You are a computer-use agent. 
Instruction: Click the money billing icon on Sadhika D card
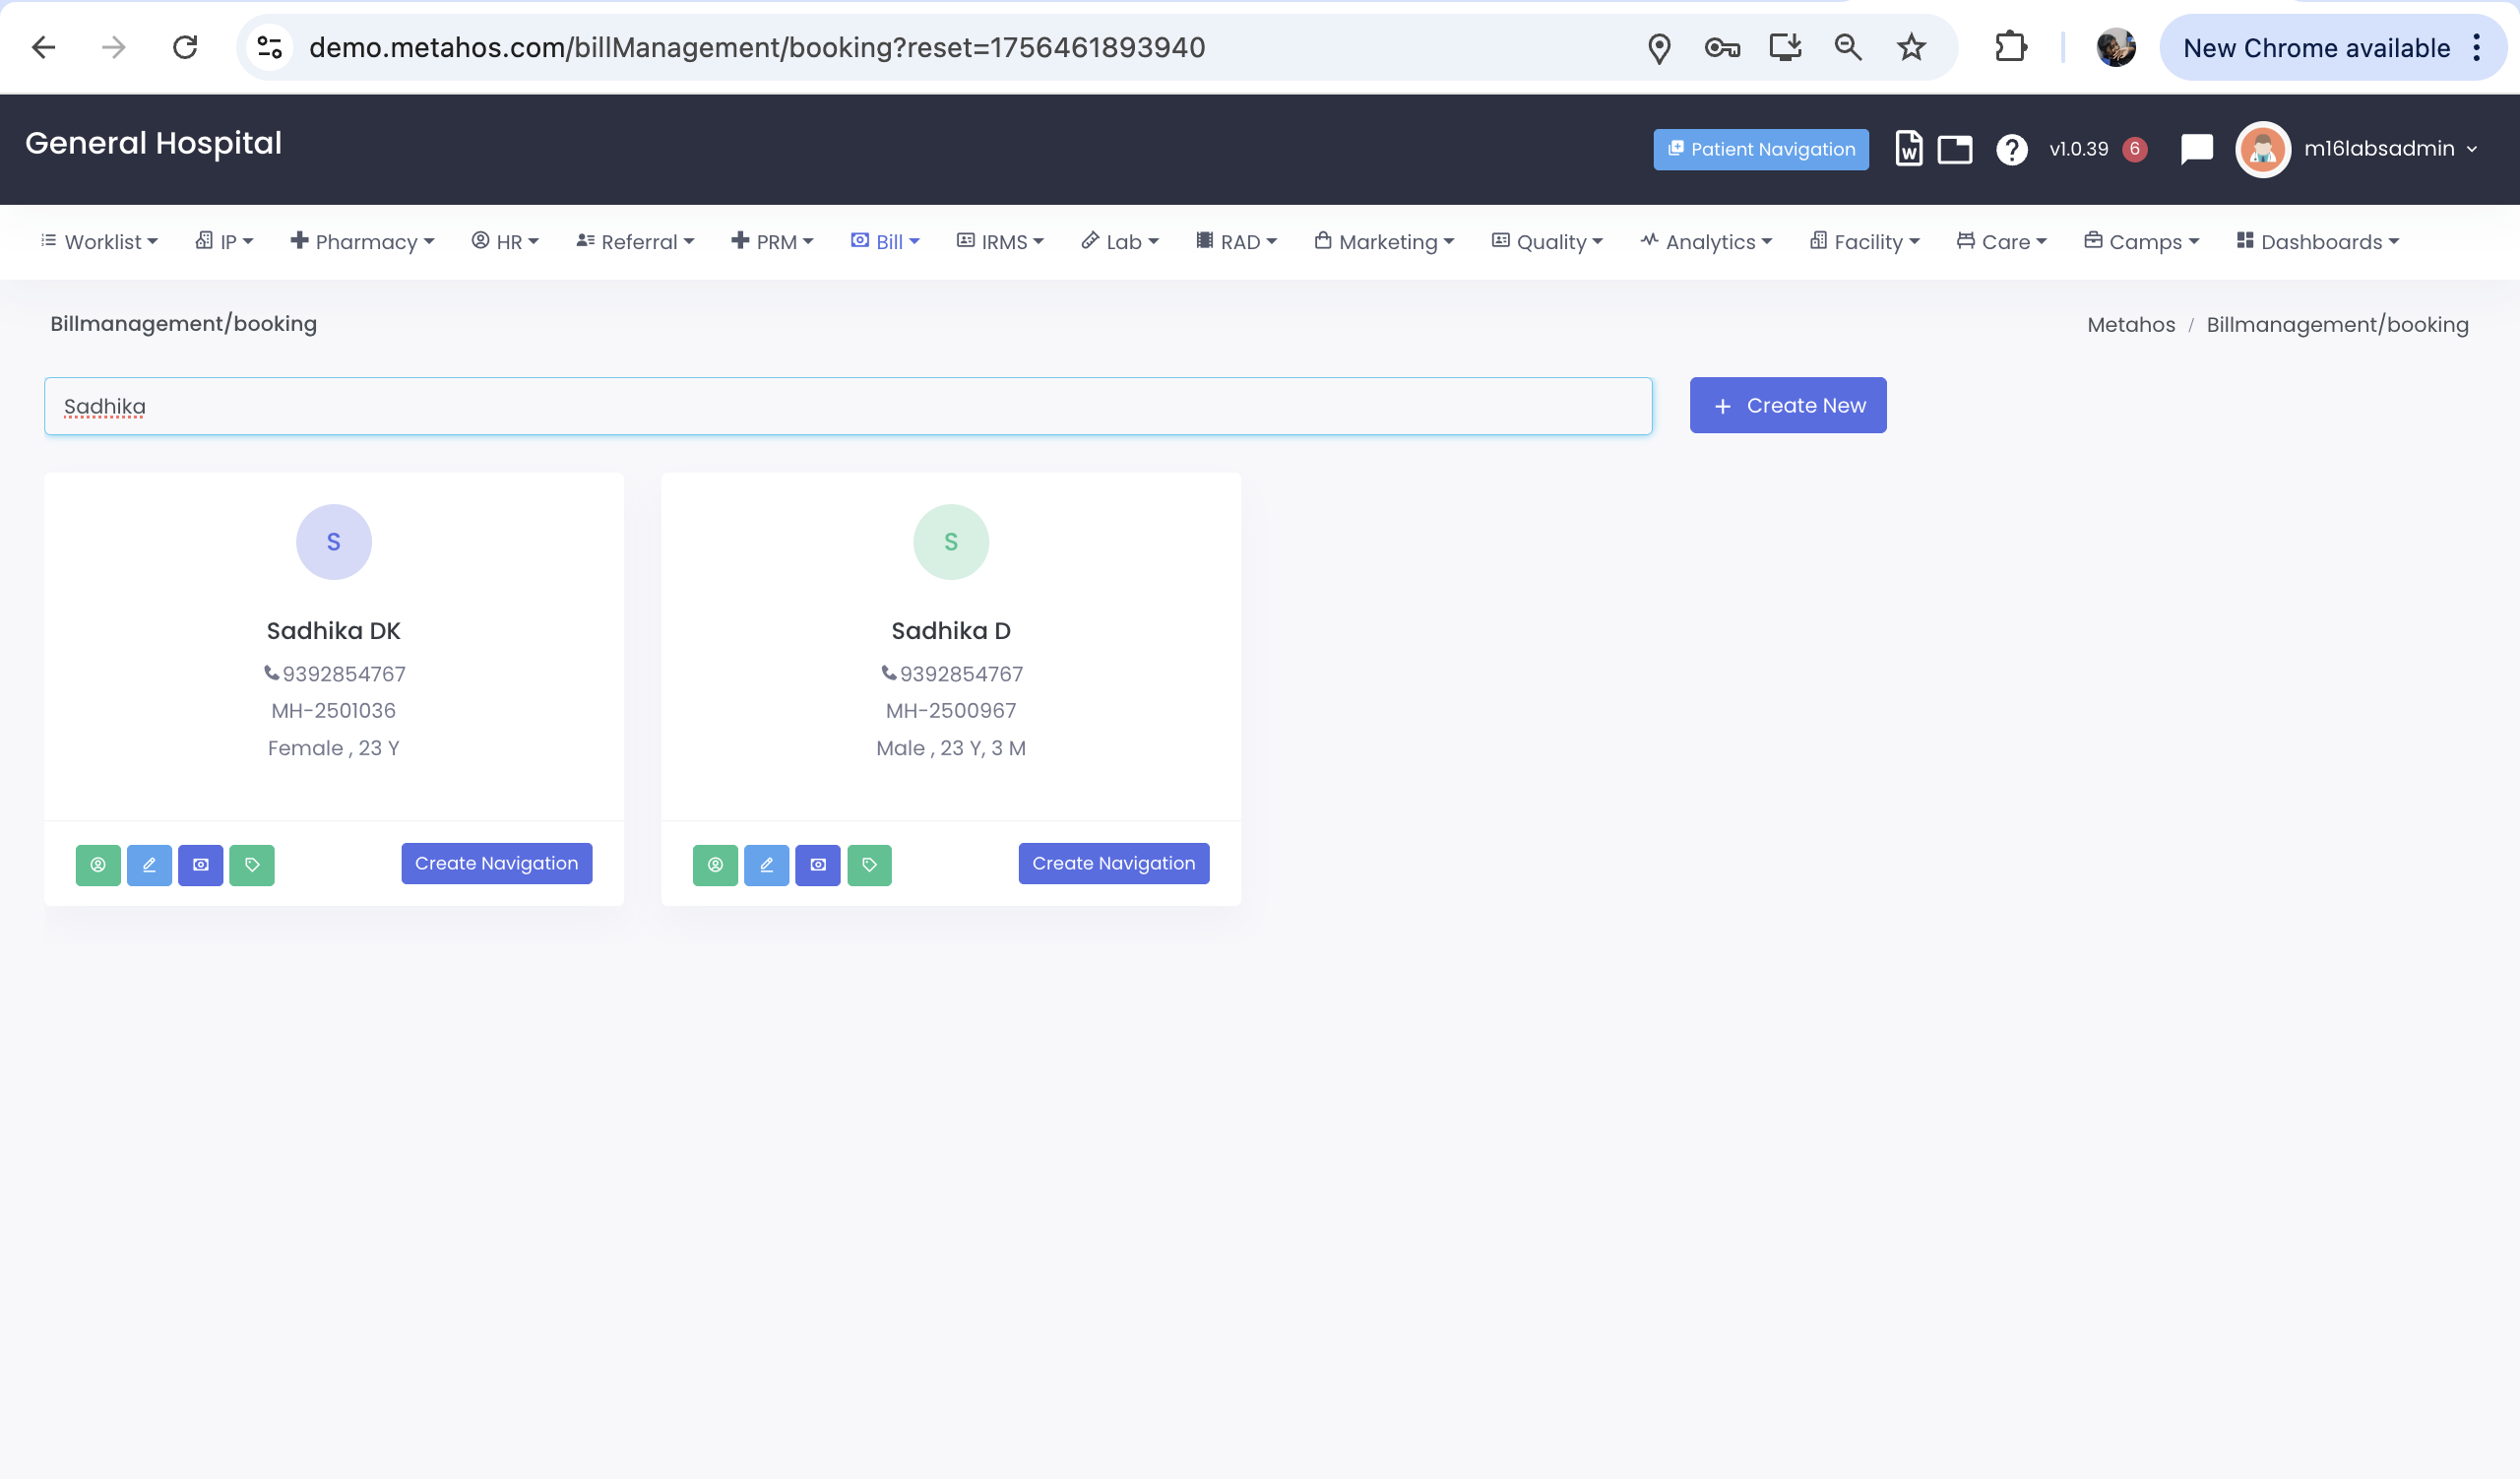(x=818, y=865)
